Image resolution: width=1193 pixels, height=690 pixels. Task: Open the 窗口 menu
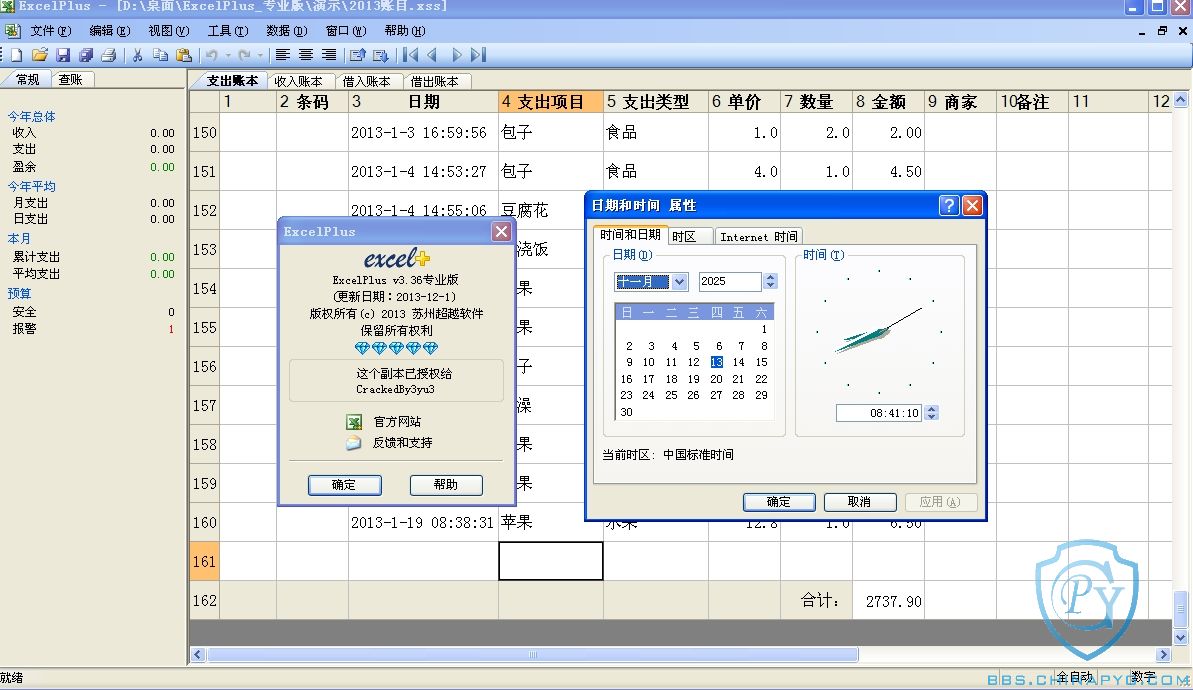pos(345,30)
